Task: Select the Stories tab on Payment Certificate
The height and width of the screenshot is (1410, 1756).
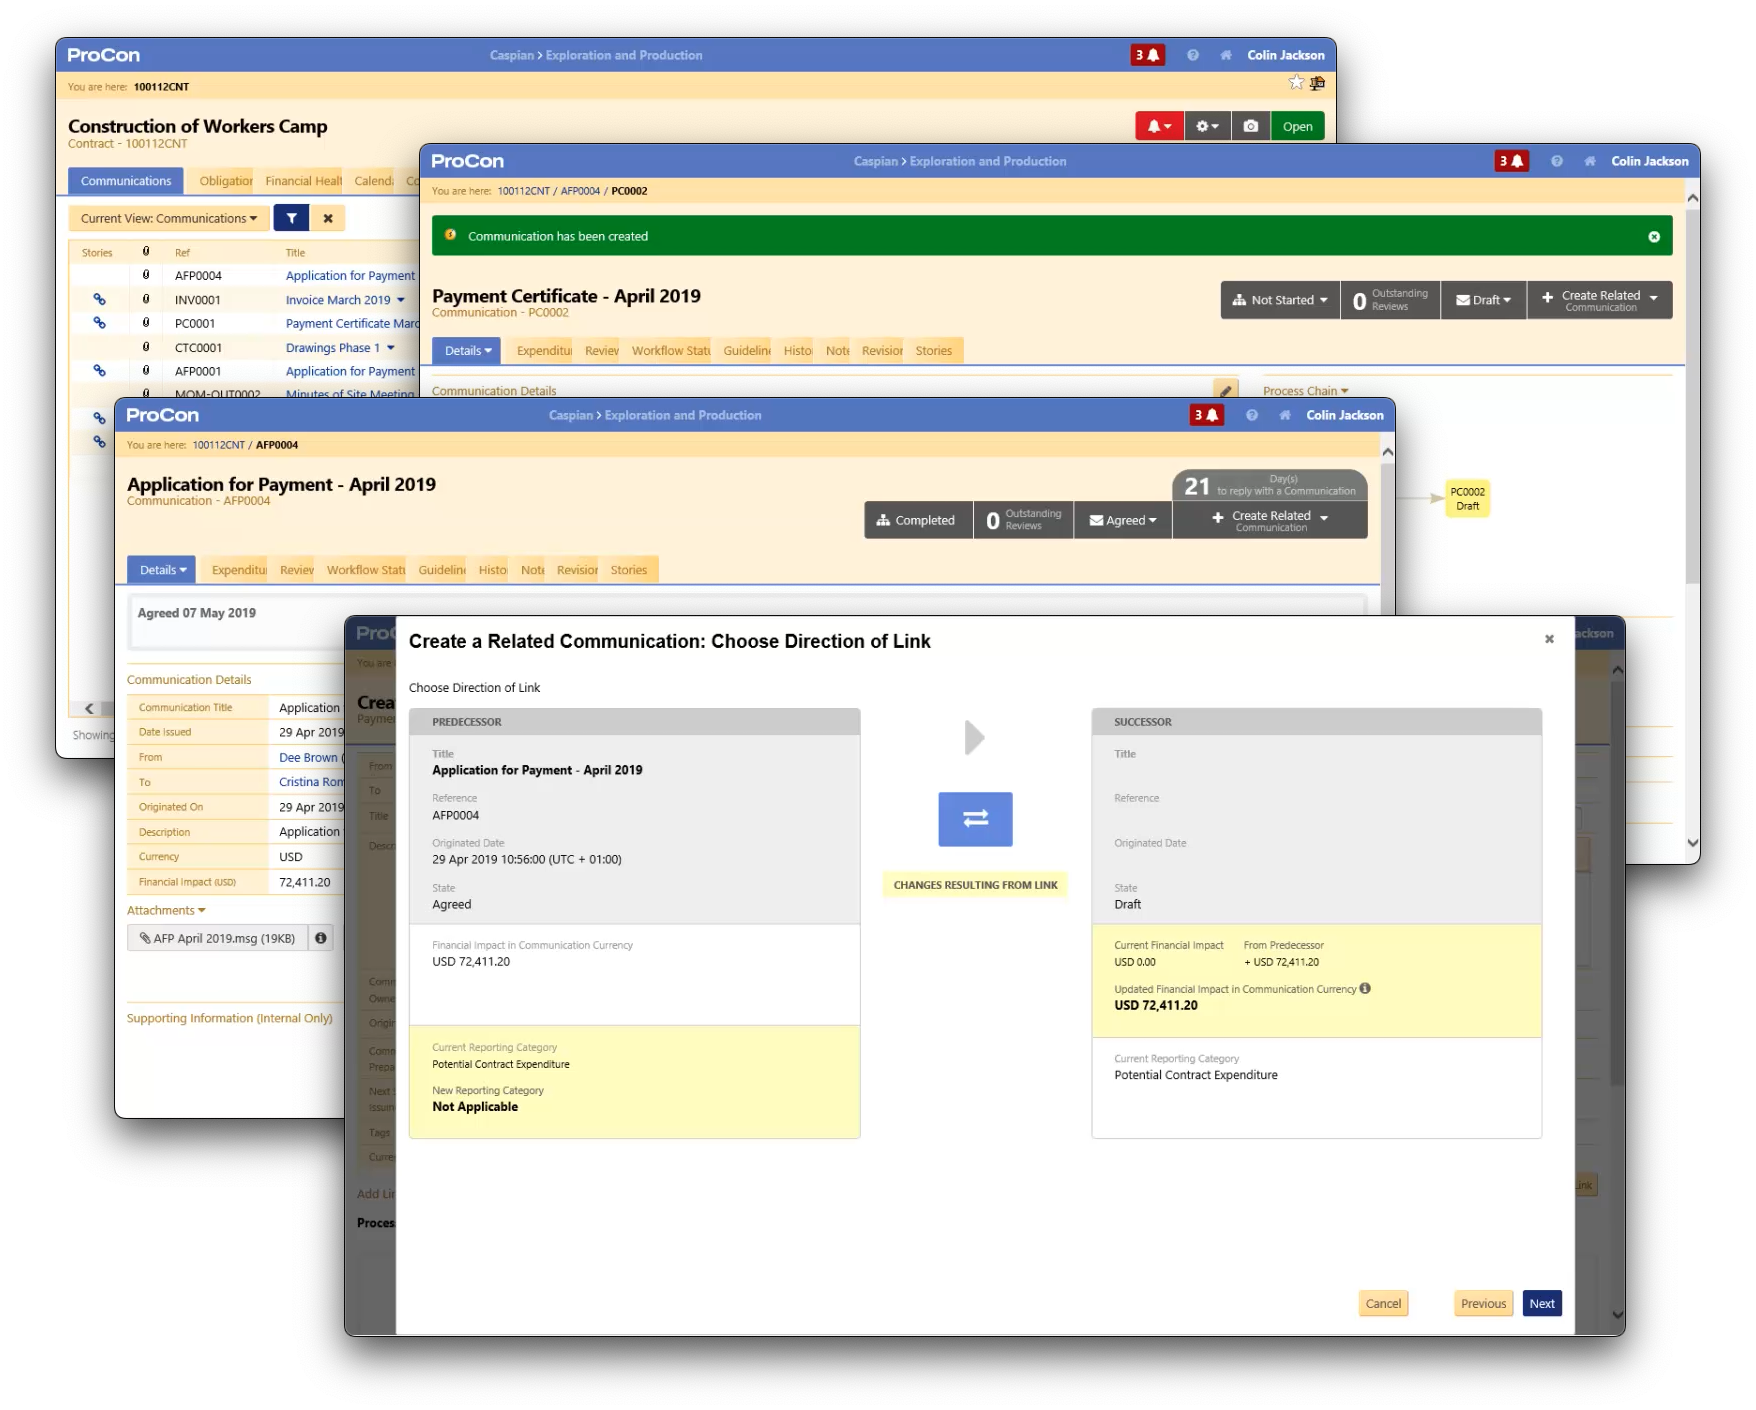Action: (x=933, y=350)
